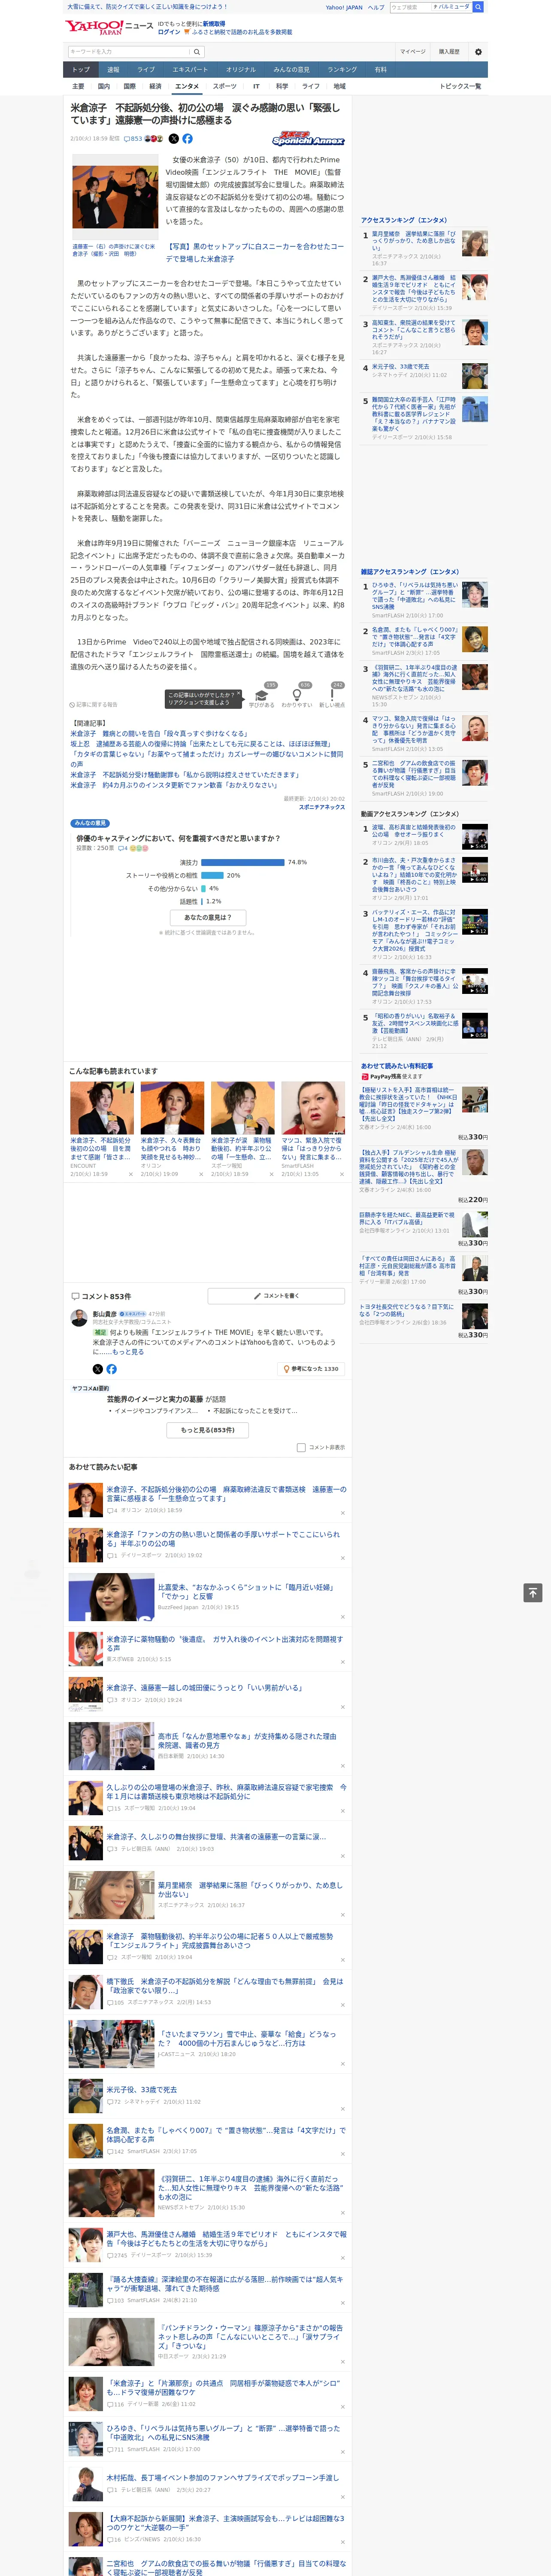Open the スポーツ category
Image resolution: width=551 pixels, height=2576 pixels.
[225, 86]
